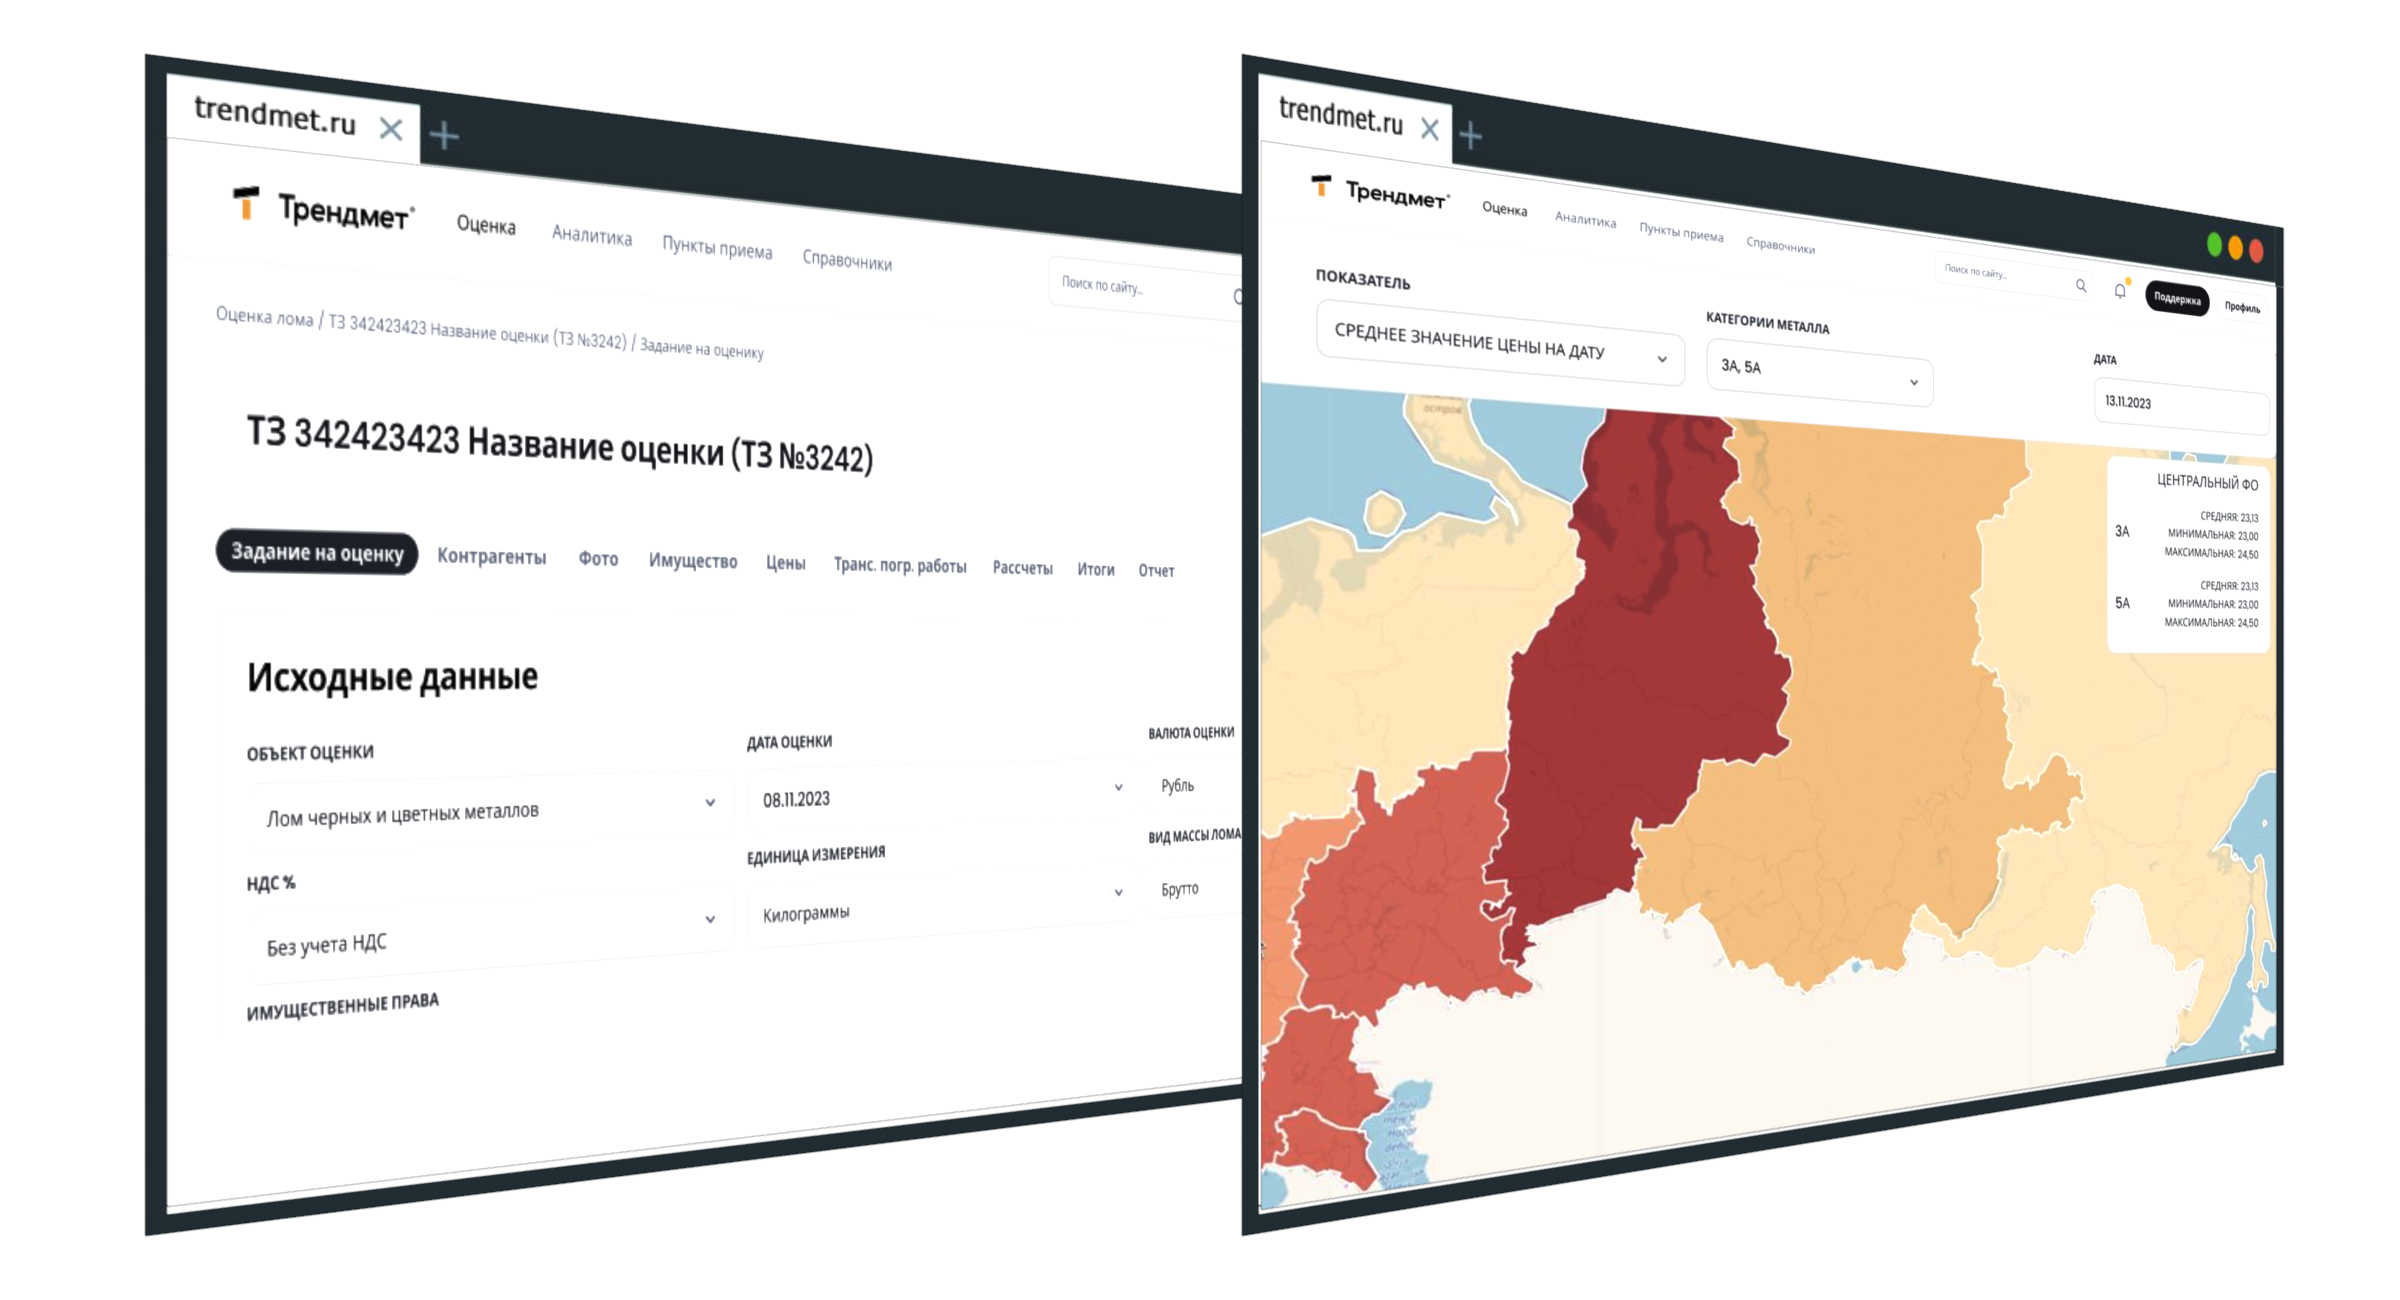2400x1300 pixels.
Task: Open the Цены tab
Action: (x=785, y=563)
